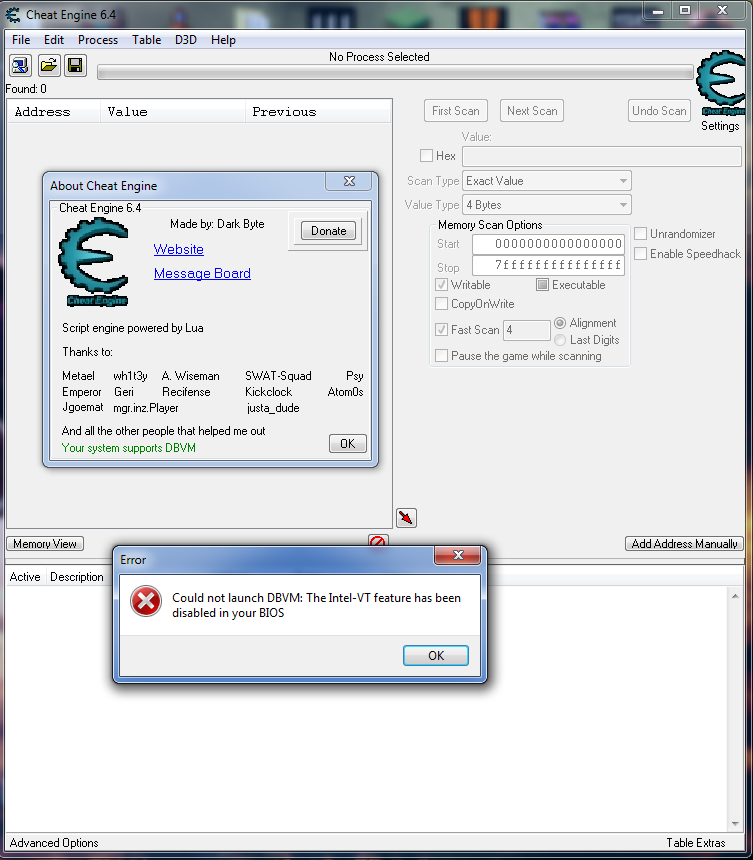Open the Scan Type dropdown
Image resolution: width=753 pixels, height=860 pixels.
click(x=547, y=181)
